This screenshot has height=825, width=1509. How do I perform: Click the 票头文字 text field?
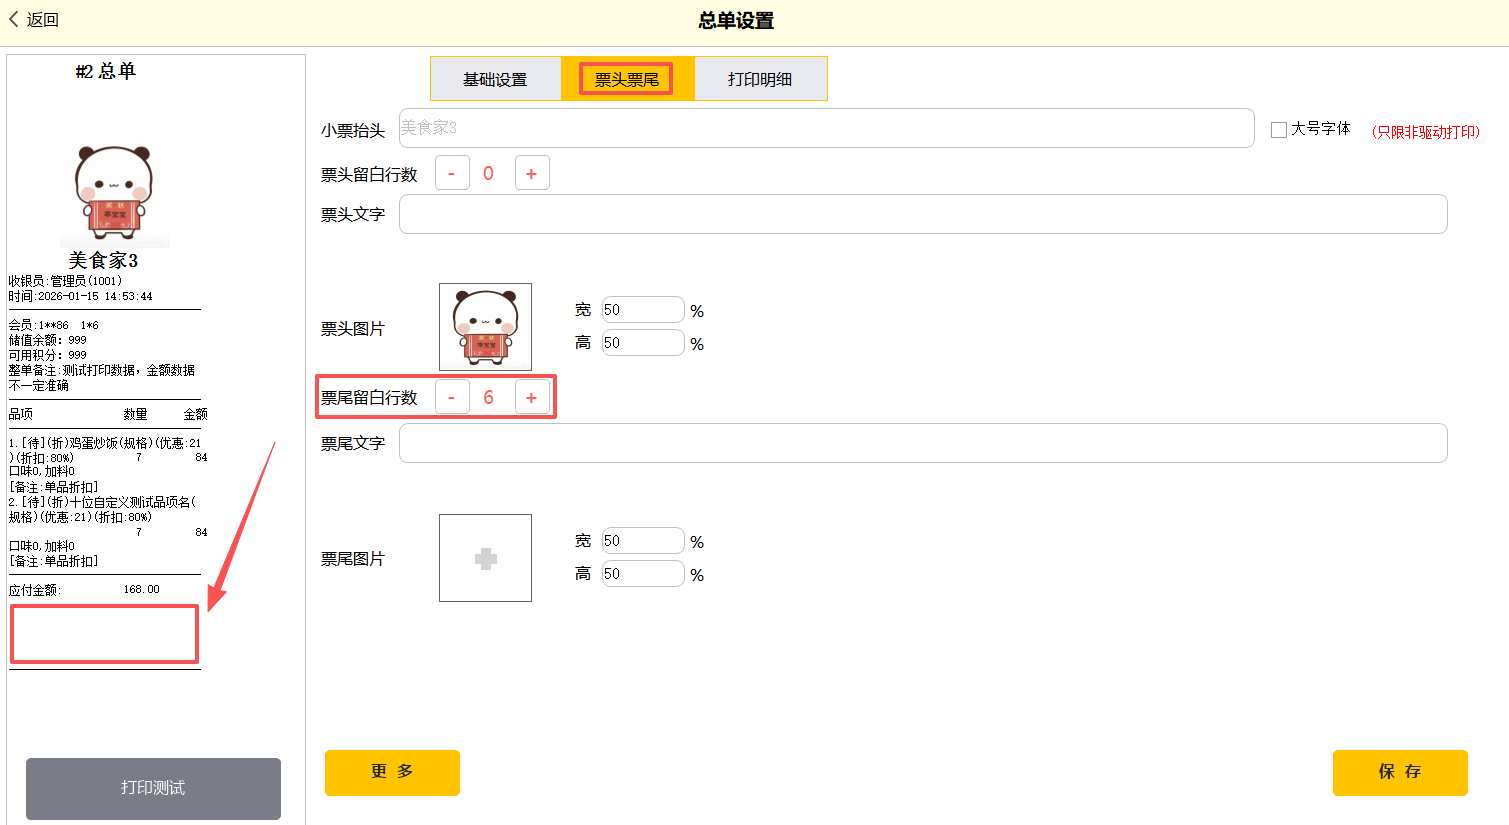[x=922, y=214]
